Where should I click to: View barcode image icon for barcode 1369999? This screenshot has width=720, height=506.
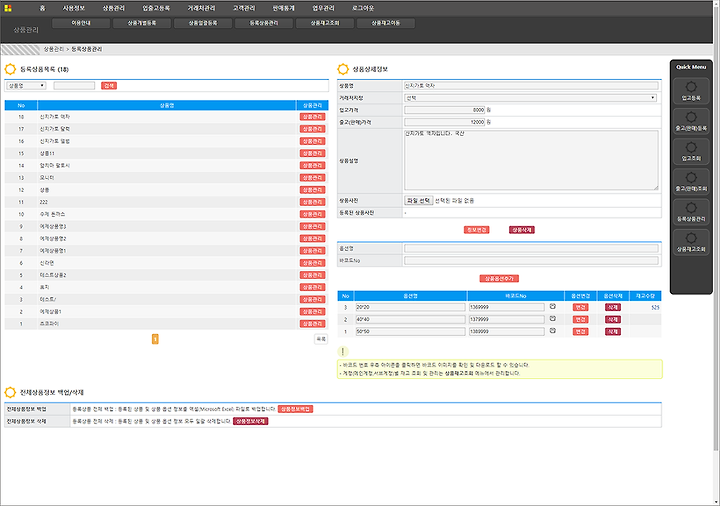coord(552,307)
